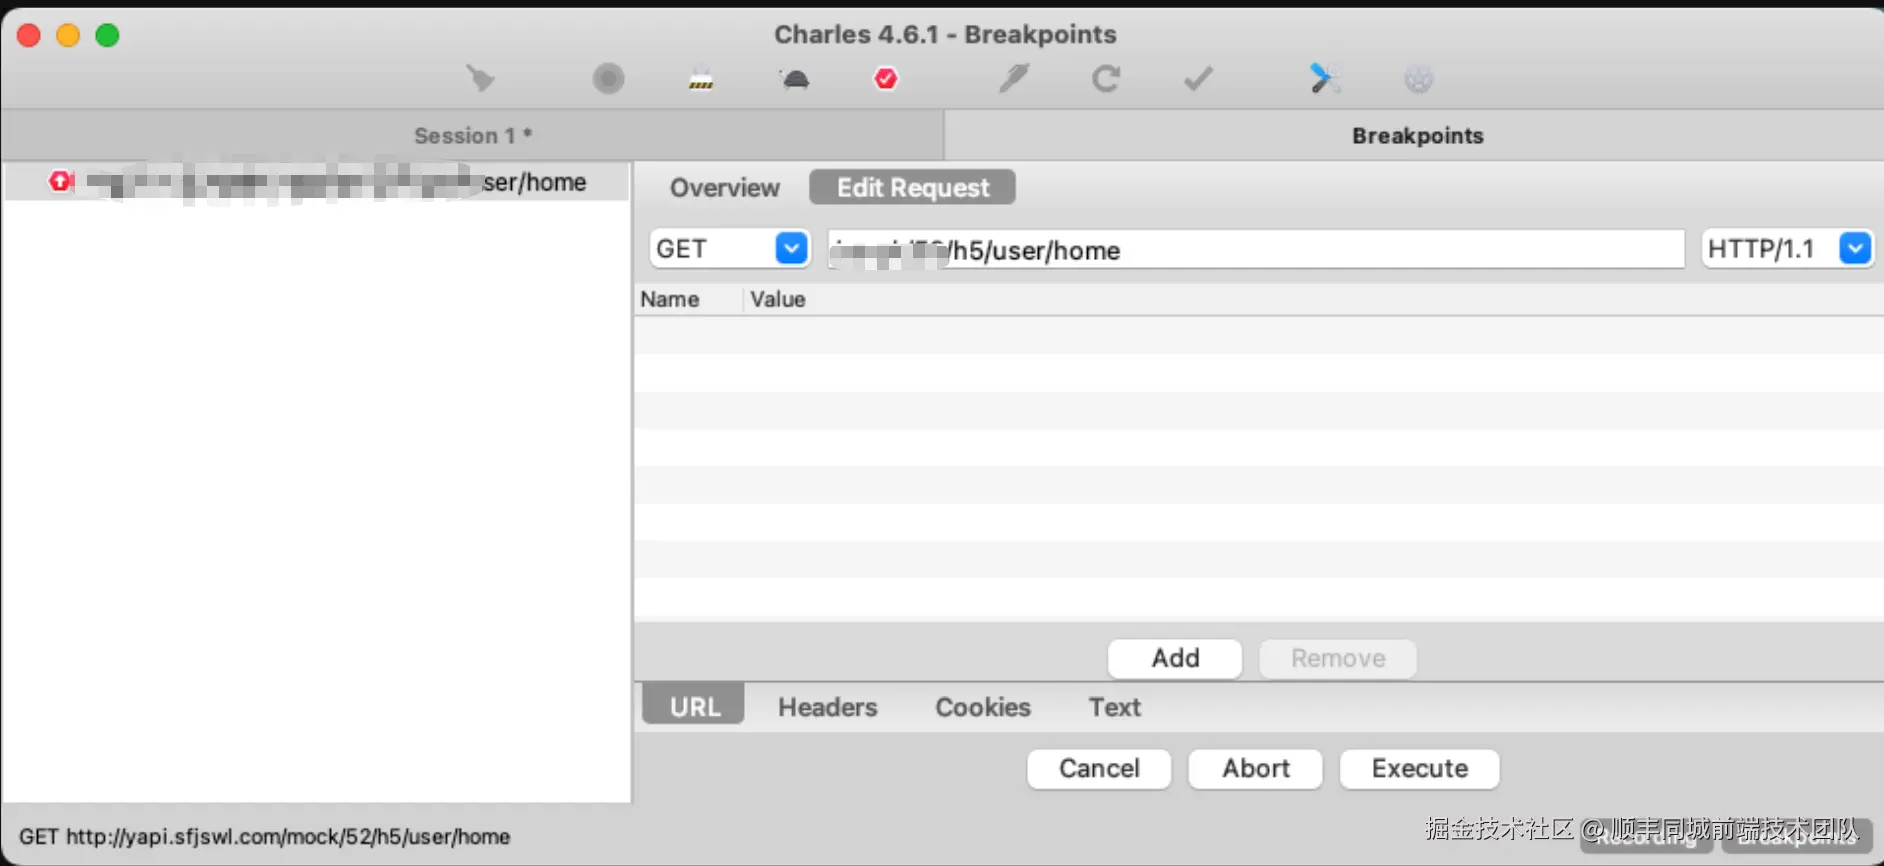Image resolution: width=1884 pixels, height=866 pixels.
Task: Toggle SSL proxying icon in toolbar
Action: 701,78
